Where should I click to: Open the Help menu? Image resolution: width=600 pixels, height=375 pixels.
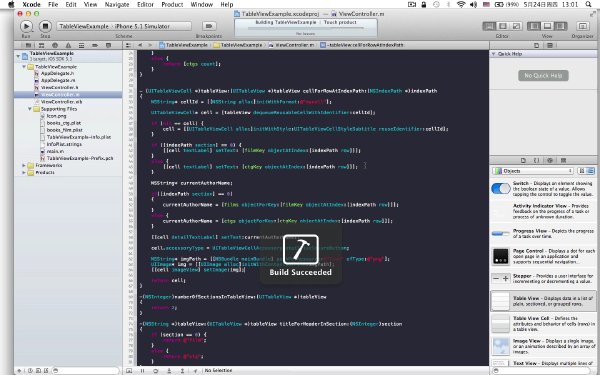pos(227,5)
